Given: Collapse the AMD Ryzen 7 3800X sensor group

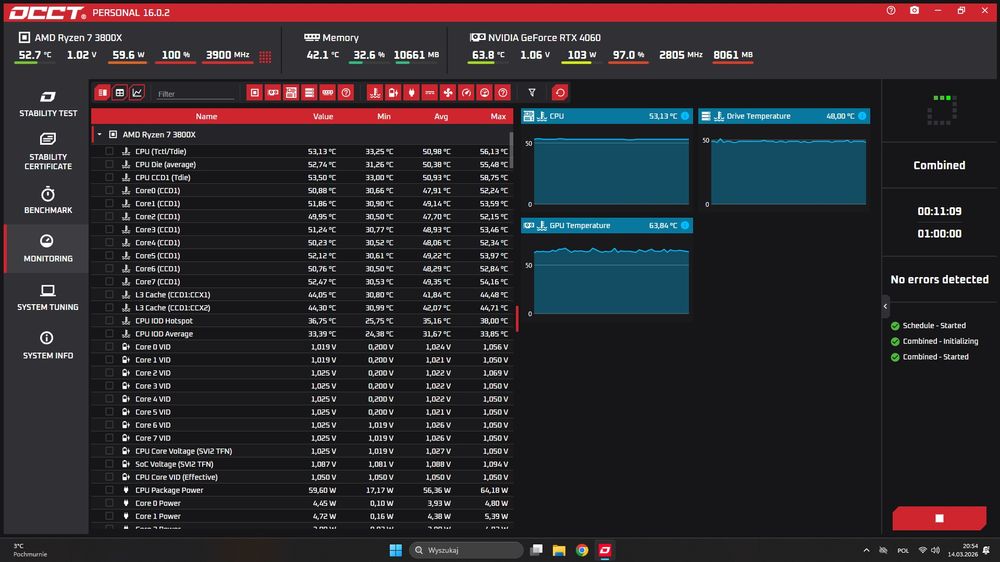Looking at the screenshot, I should [99, 135].
